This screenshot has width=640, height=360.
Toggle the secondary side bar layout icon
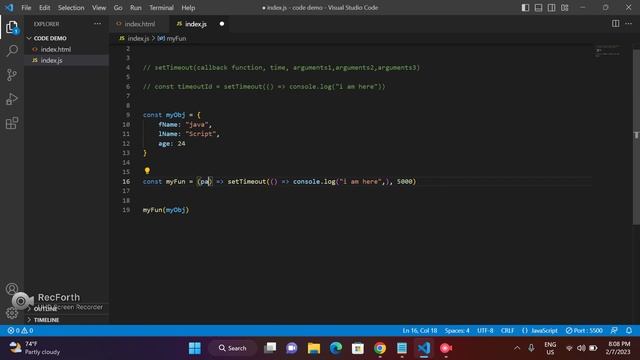551,7
